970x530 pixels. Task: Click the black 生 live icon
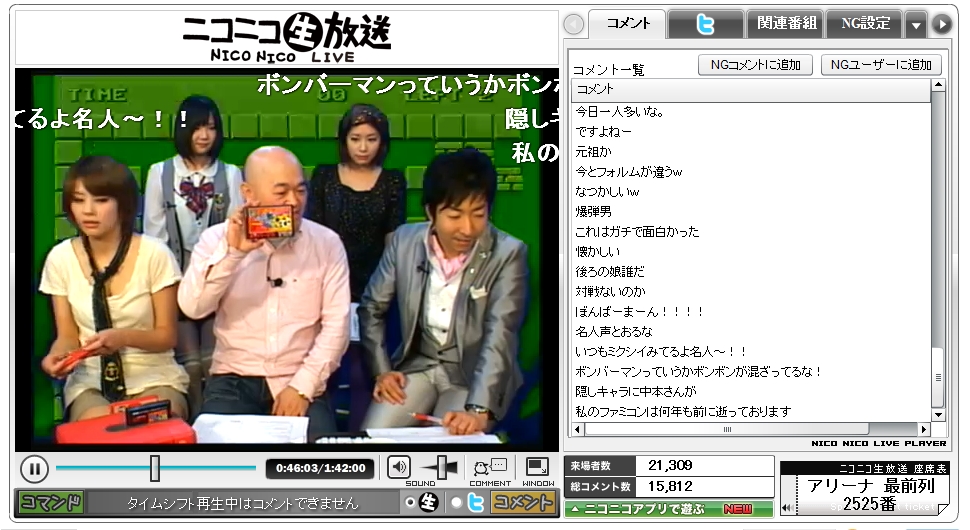428,502
